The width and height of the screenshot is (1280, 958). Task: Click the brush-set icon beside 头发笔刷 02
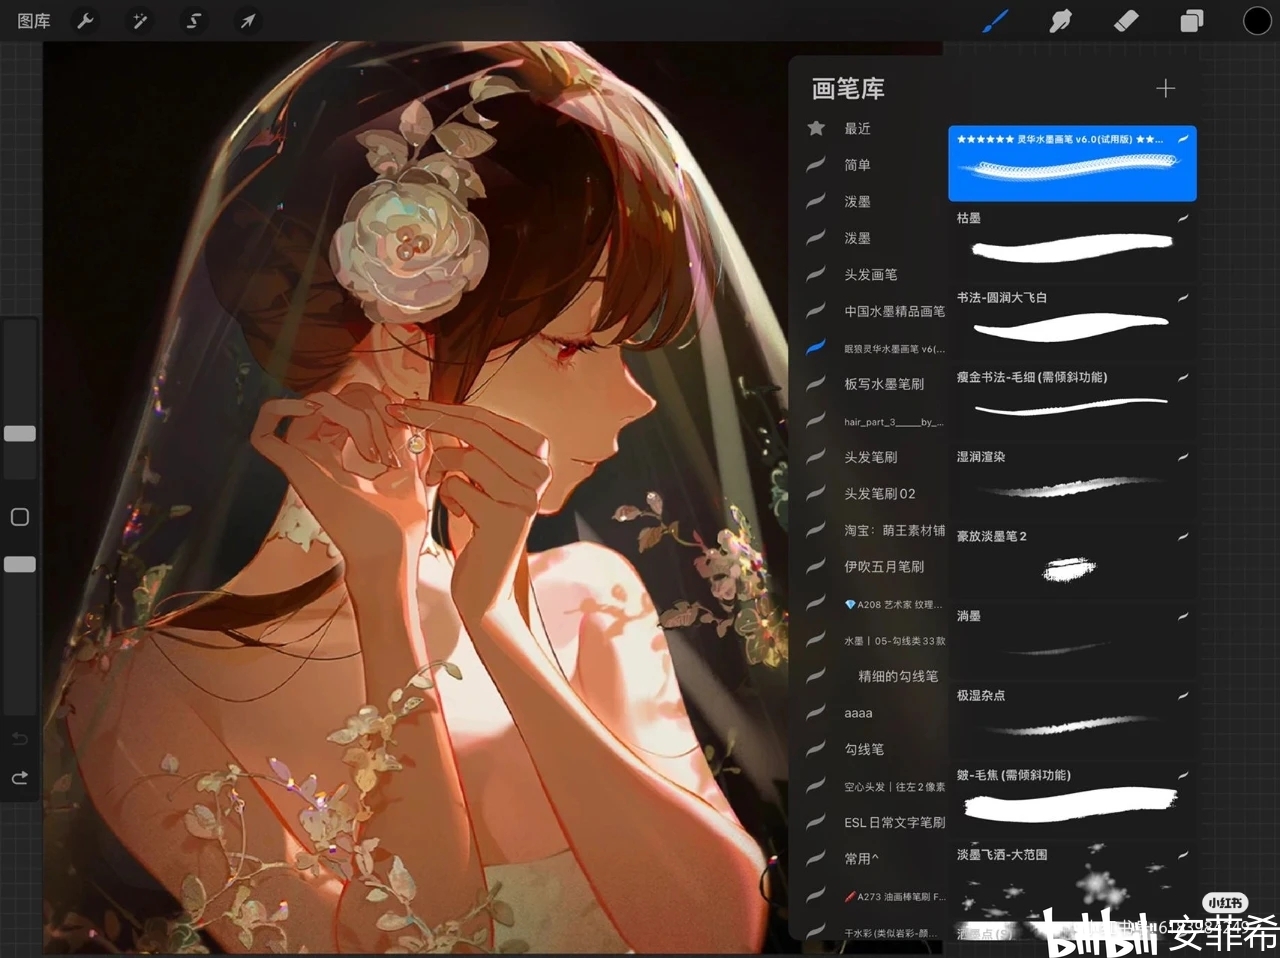(816, 493)
